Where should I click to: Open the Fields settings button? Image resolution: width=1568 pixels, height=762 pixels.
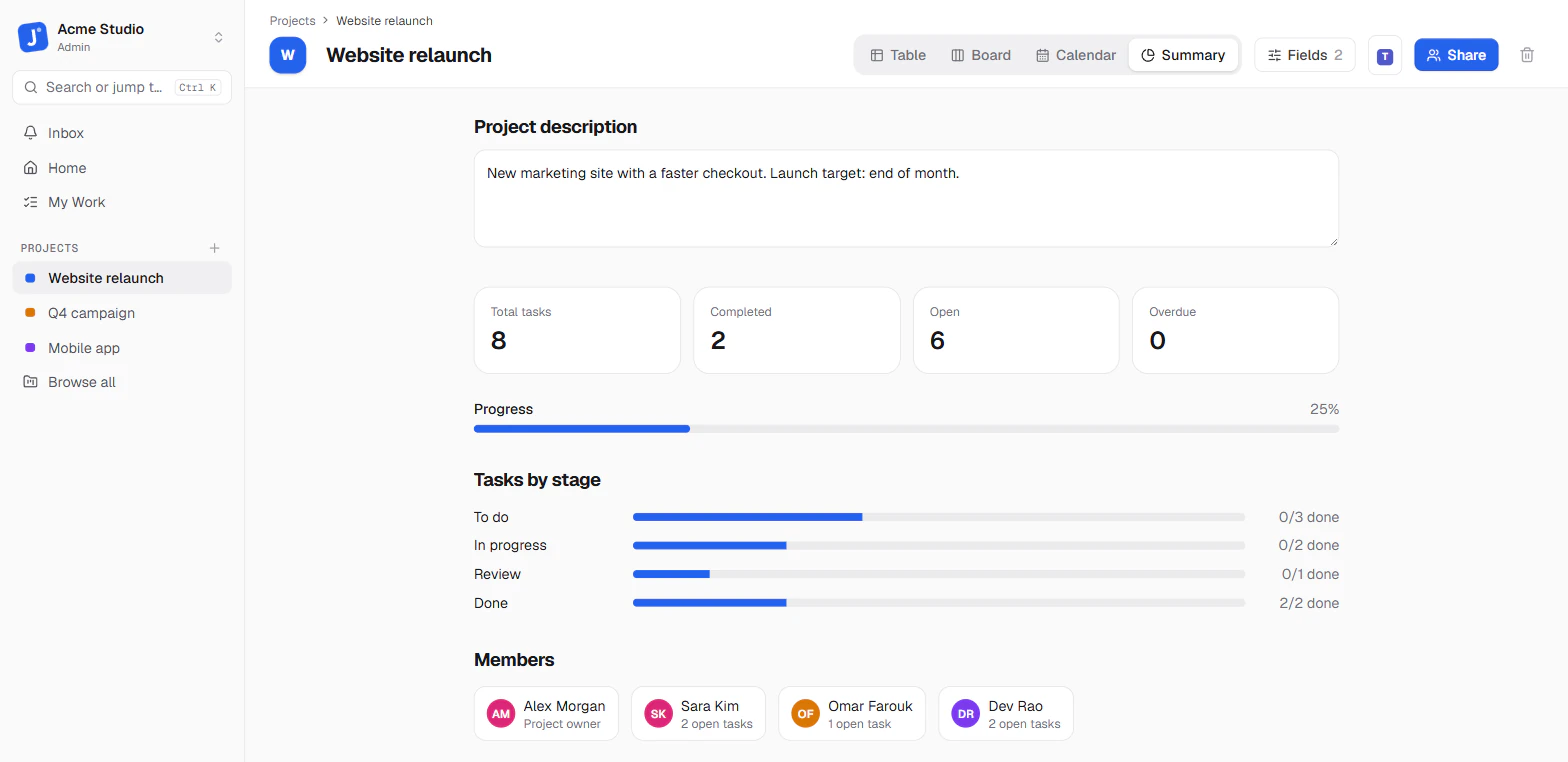tap(1305, 55)
